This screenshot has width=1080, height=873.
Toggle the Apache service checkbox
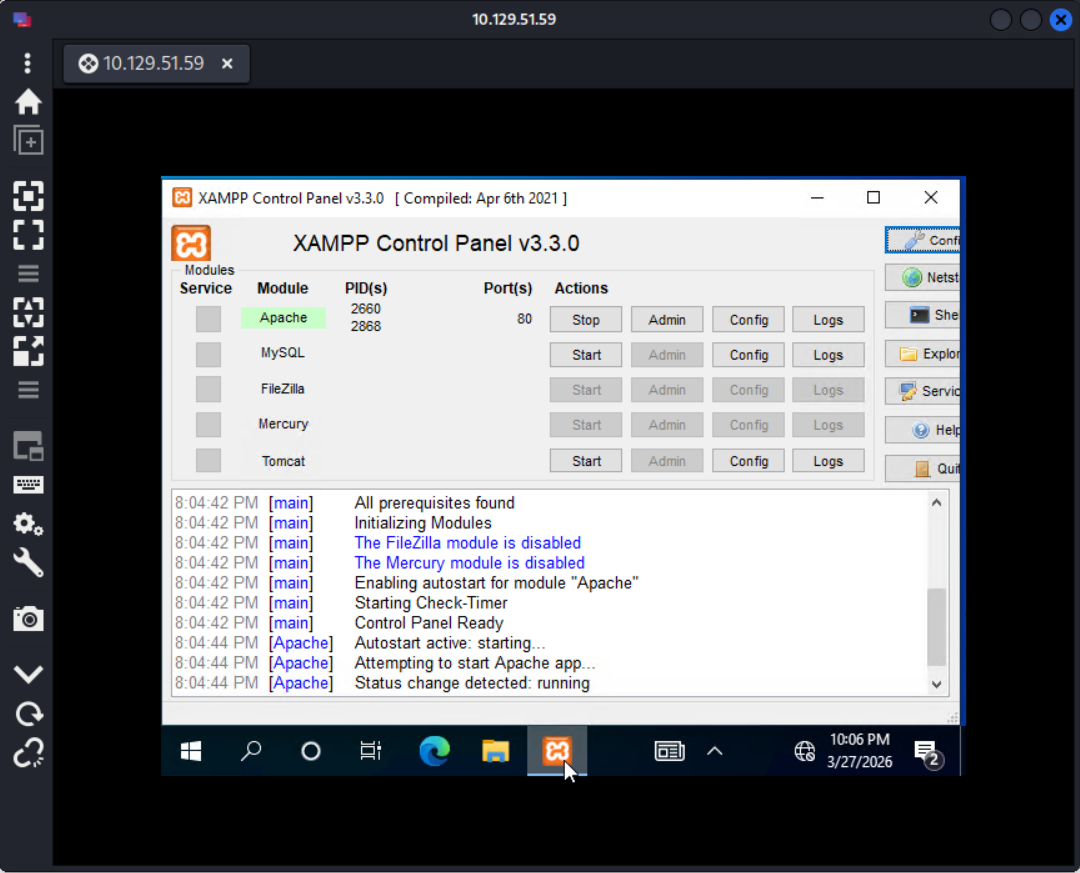(x=208, y=319)
